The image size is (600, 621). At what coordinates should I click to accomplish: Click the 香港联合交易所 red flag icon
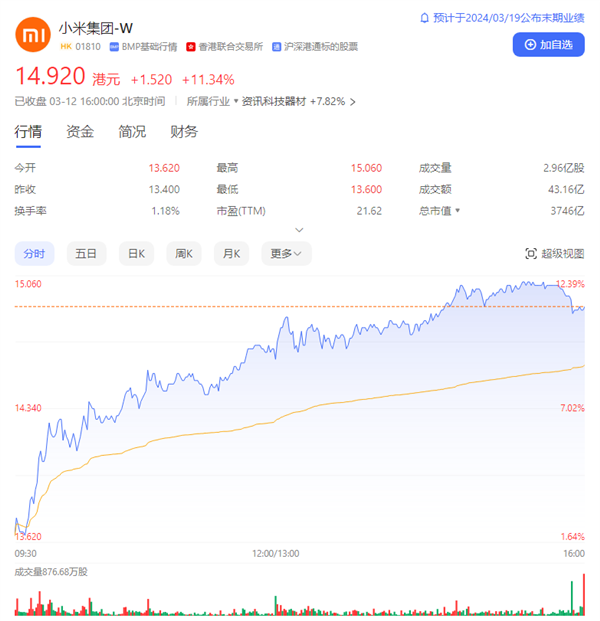click(x=191, y=47)
